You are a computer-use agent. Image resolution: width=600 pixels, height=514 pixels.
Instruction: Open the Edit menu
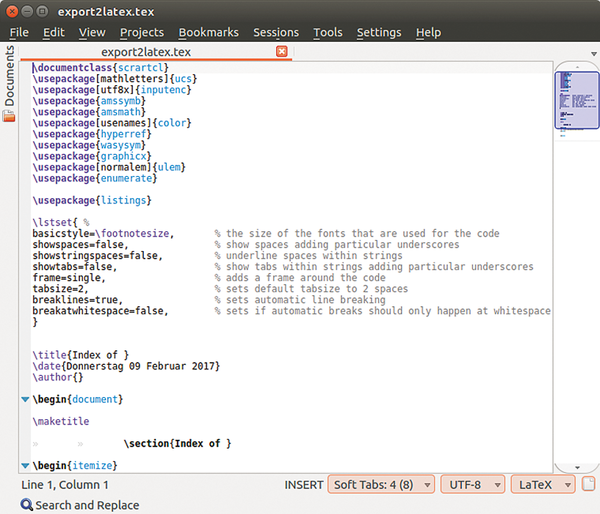[54, 33]
